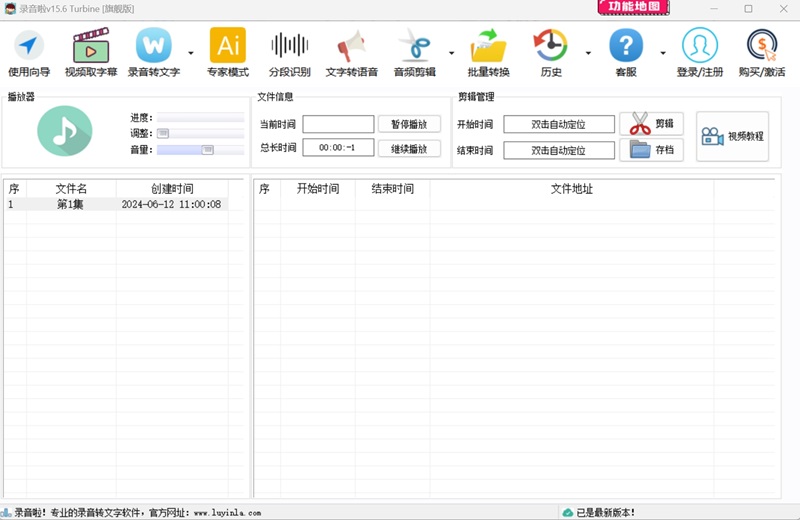Viewport: 800px width, 520px height.
Task: Launch the 文字转语音 text-to-speech tool
Action: pos(352,52)
